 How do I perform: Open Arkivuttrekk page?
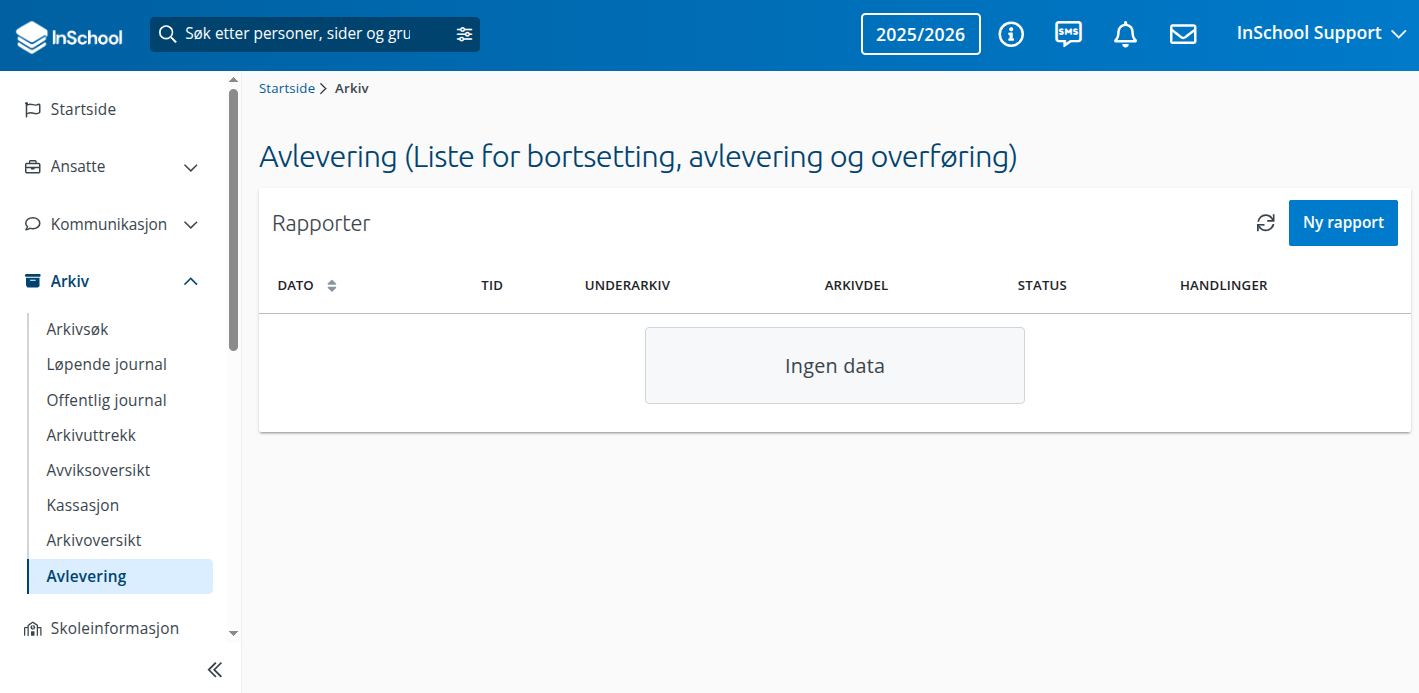(x=91, y=435)
